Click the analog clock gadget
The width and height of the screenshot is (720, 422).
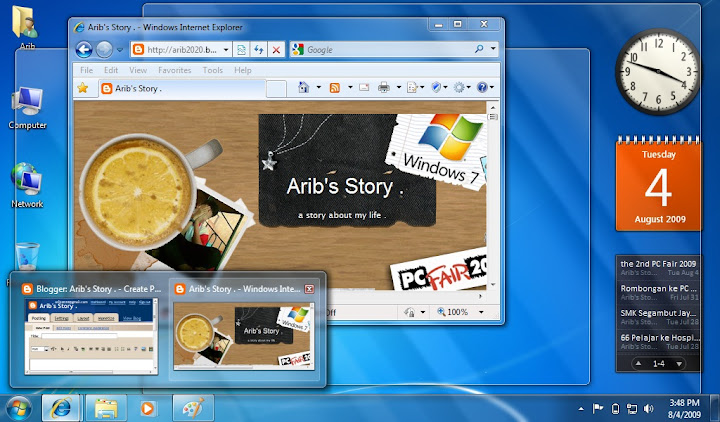tap(658, 71)
